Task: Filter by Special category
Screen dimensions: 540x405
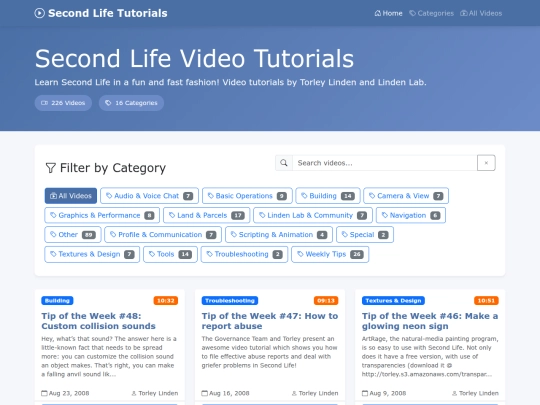Action: [365, 235]
